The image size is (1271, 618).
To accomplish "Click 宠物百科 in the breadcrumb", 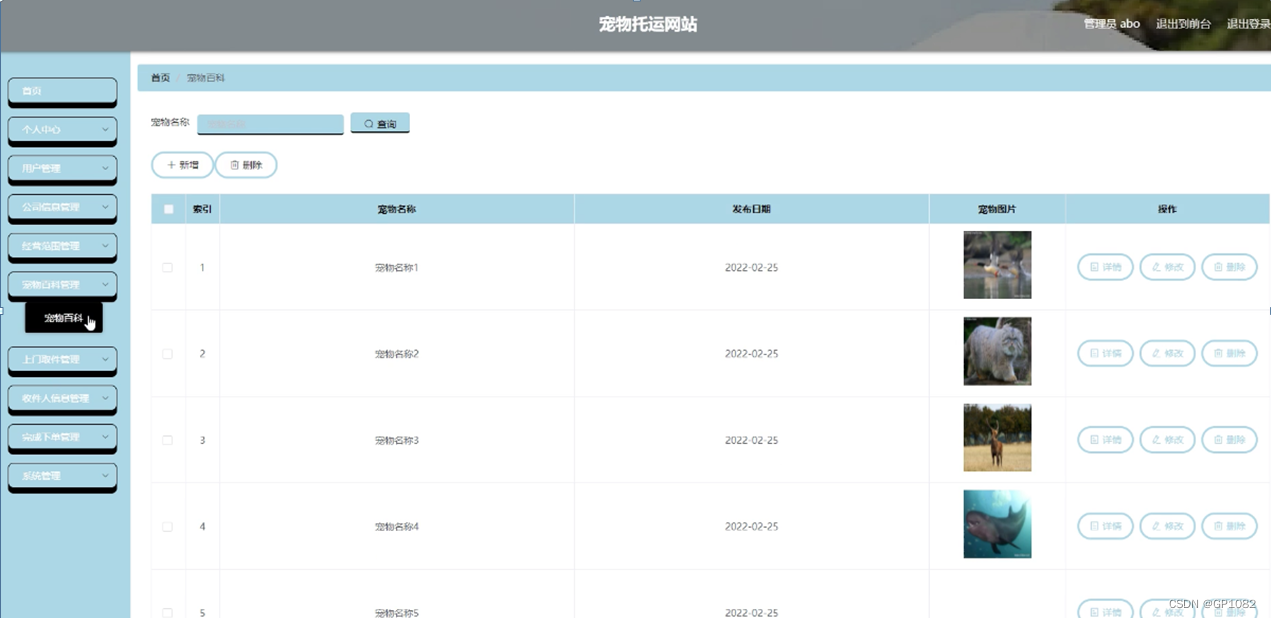I will [205, 78].
